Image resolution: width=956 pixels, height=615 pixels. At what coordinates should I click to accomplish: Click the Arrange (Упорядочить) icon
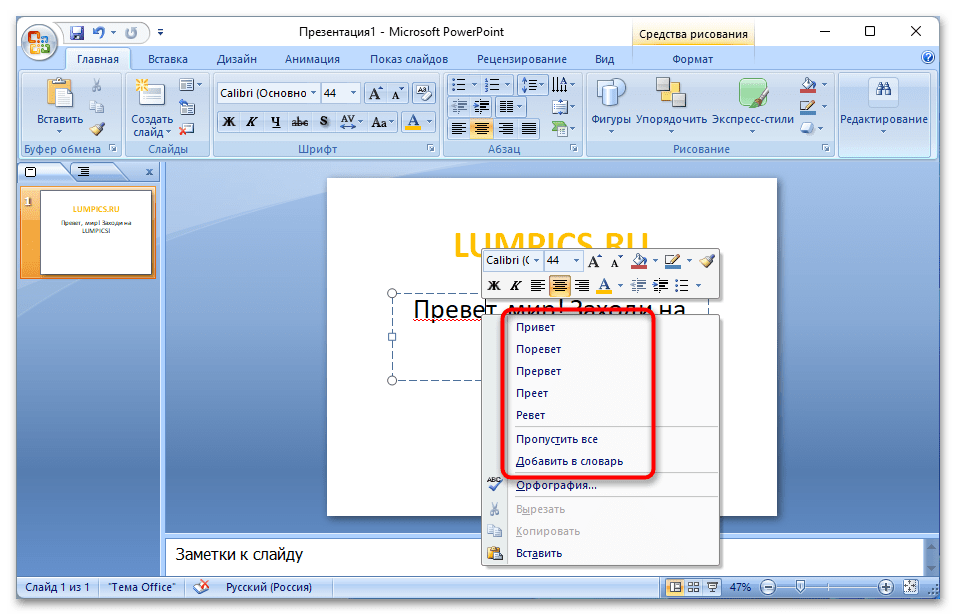pyautogui.click(x=670, y=105)
